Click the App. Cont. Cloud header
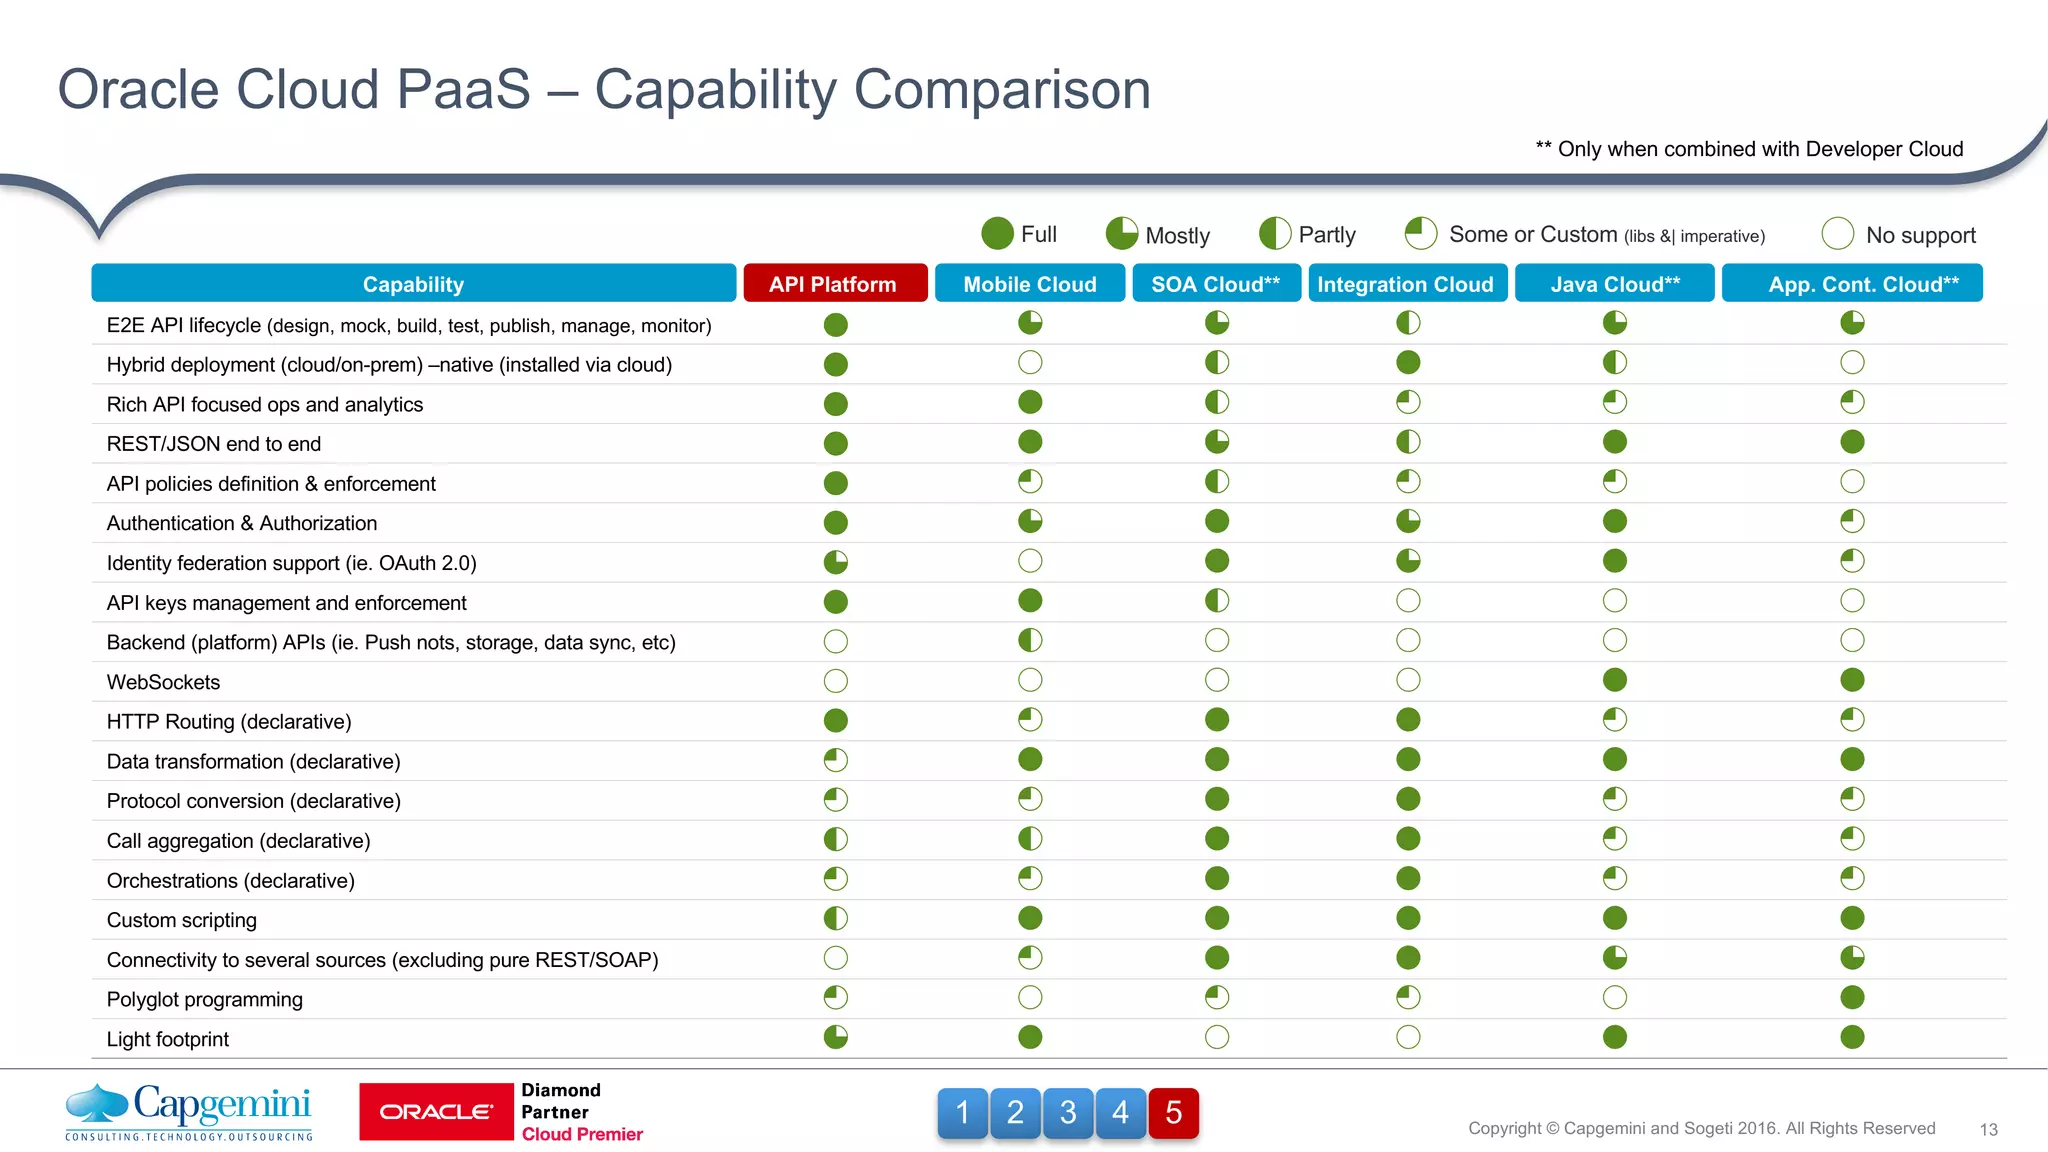Viewport: 2048px width, 1152px height. (x=1851, y=284)
